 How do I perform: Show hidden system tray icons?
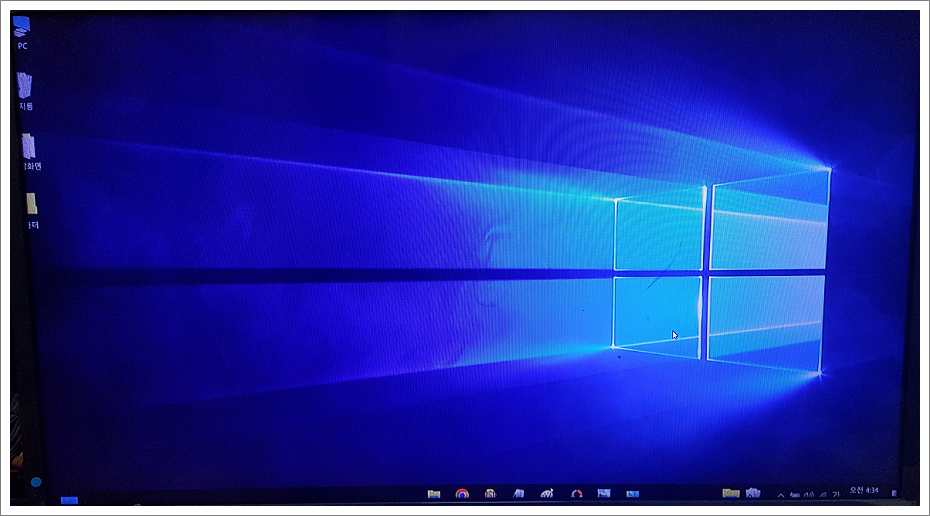click(x=781, y=495)
